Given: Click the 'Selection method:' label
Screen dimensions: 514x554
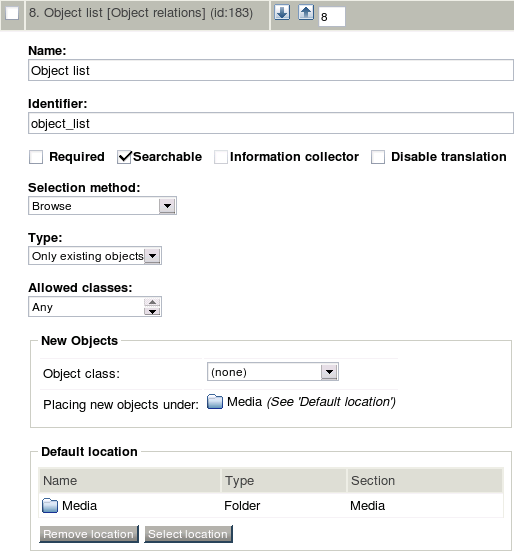Looking at the screenshot, I should point(84,188).
